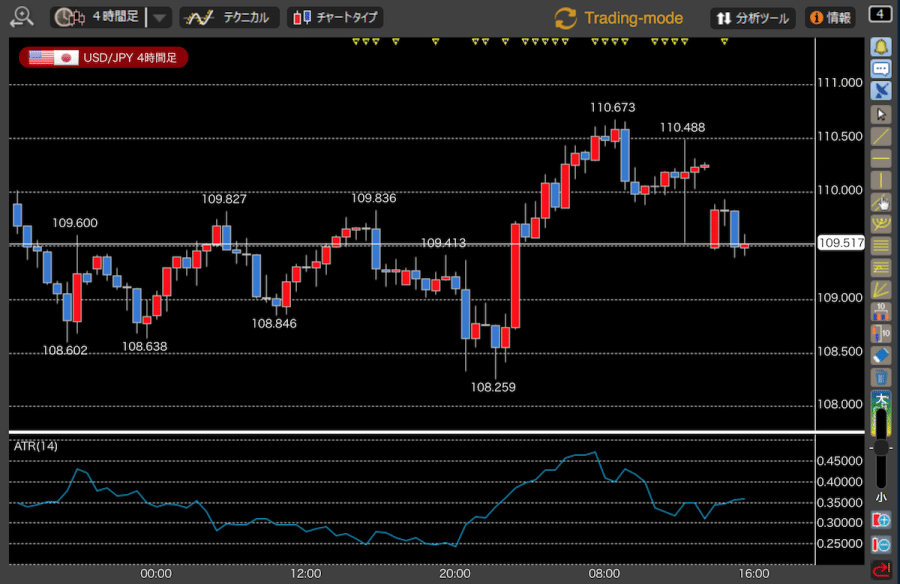Click the 109.836 price label
The height and width of the screenshot is (584, 900).
pos(374,198)
